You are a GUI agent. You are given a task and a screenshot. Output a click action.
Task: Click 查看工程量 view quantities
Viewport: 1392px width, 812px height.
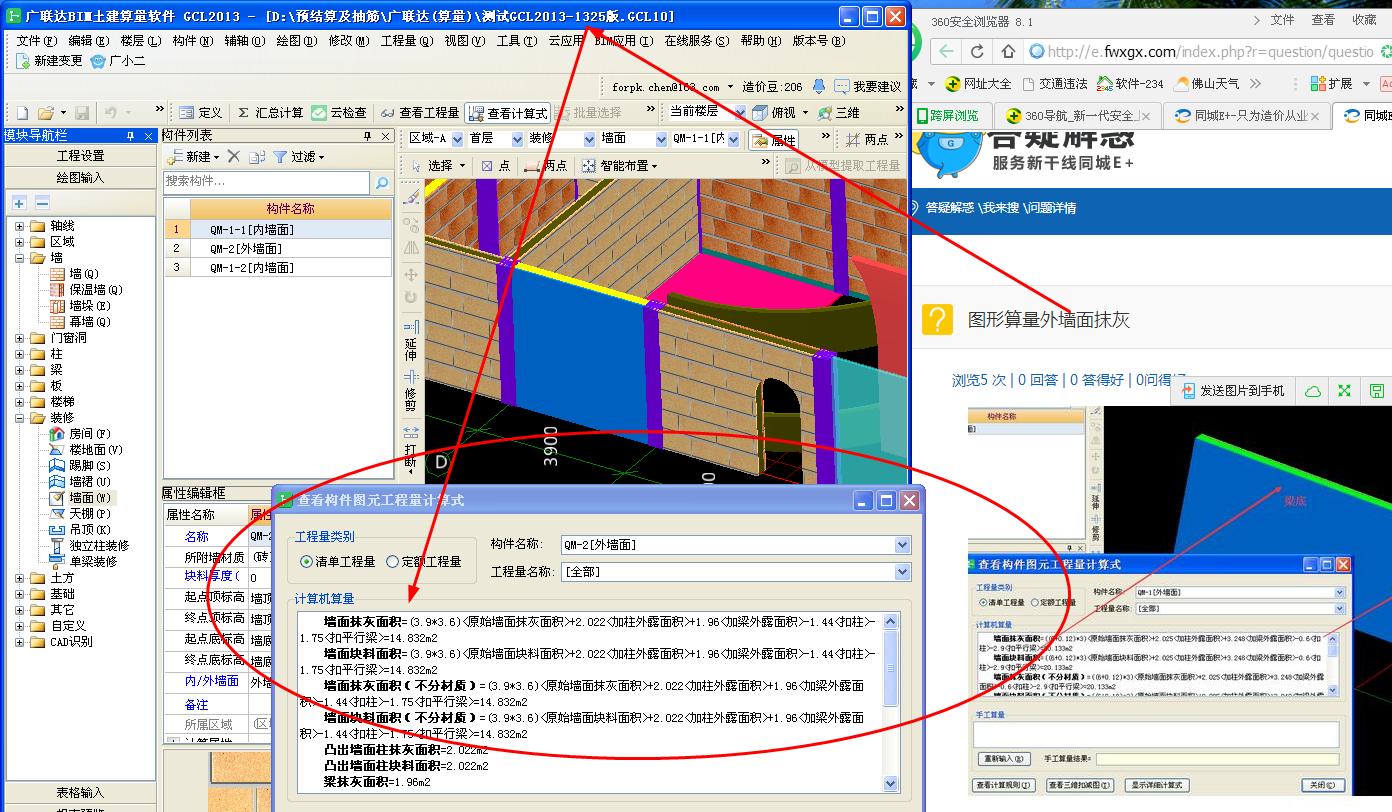pos(419,113)
